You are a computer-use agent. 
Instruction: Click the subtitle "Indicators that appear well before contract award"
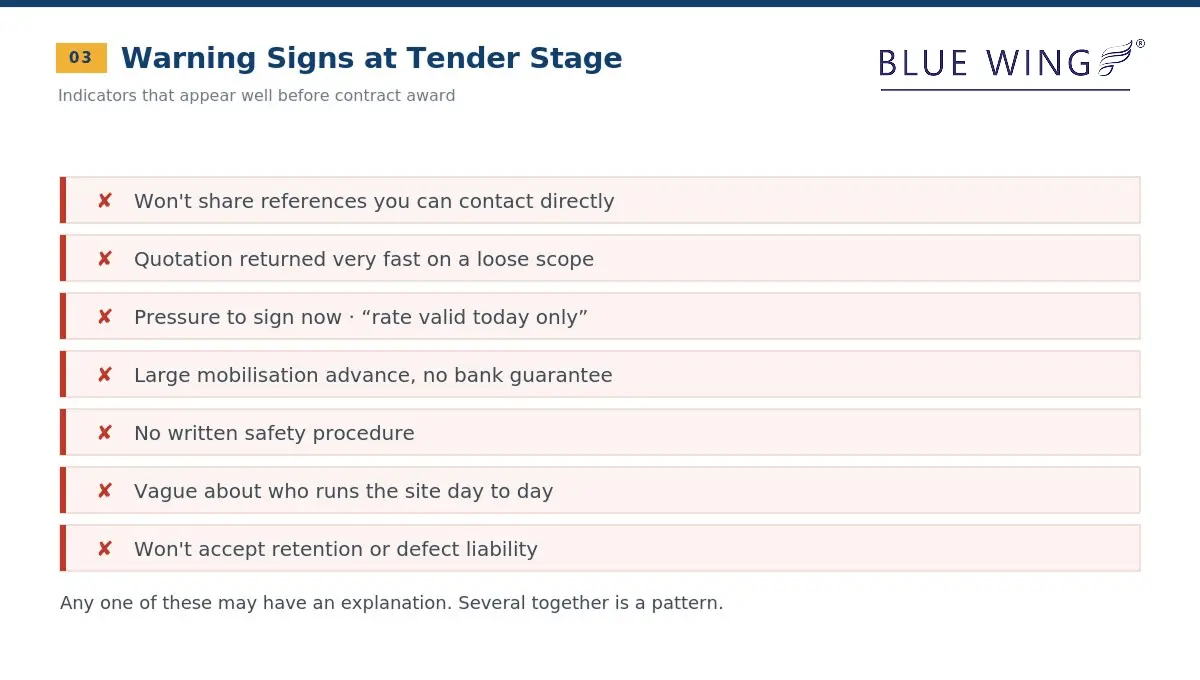(256, 96)
